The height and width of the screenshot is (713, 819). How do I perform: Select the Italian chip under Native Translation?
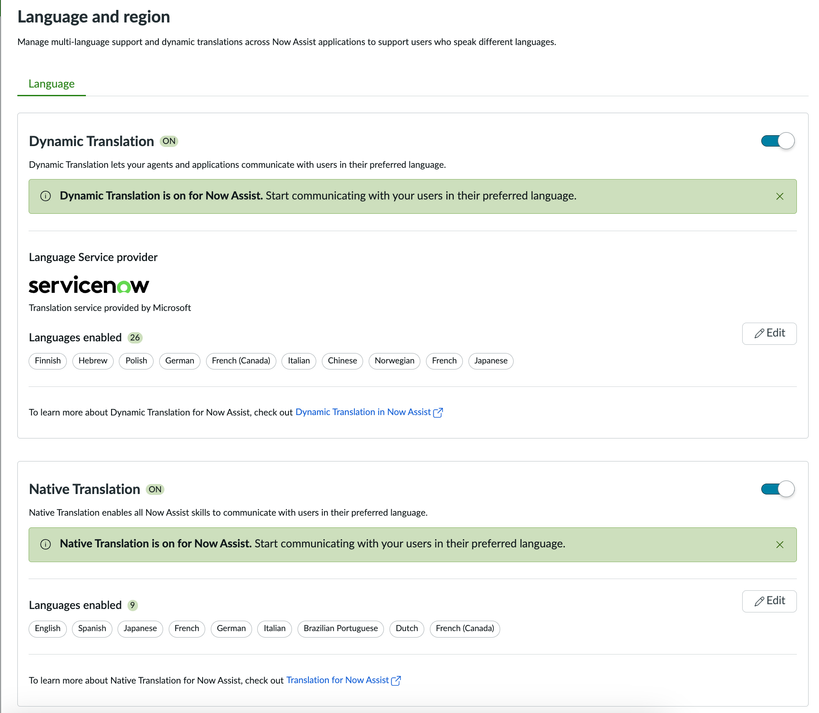[275, 628]
